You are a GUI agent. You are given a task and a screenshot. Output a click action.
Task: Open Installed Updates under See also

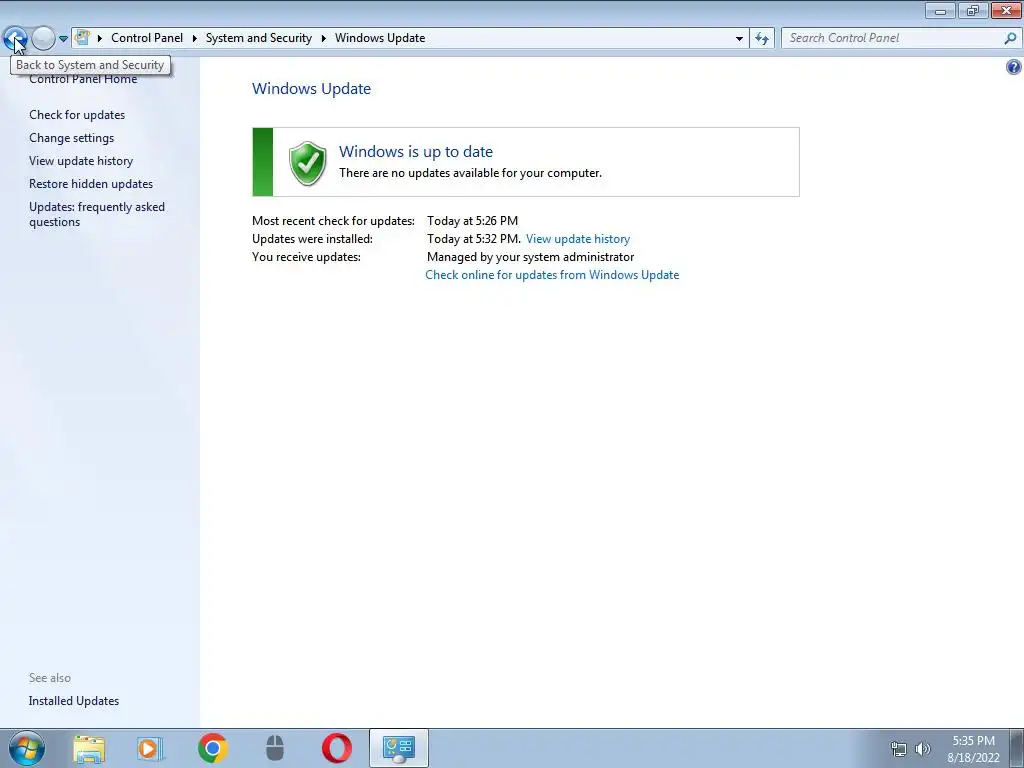[x=74, y=701]
